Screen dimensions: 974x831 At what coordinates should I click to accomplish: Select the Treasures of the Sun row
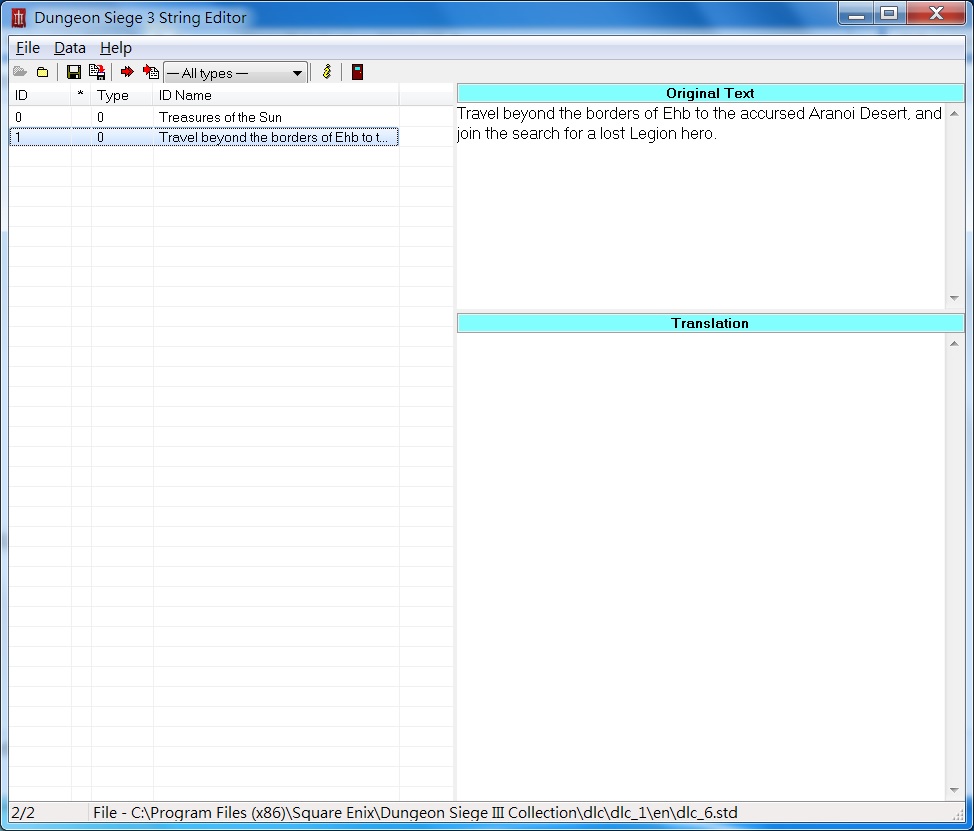click(x=204, y=117)
